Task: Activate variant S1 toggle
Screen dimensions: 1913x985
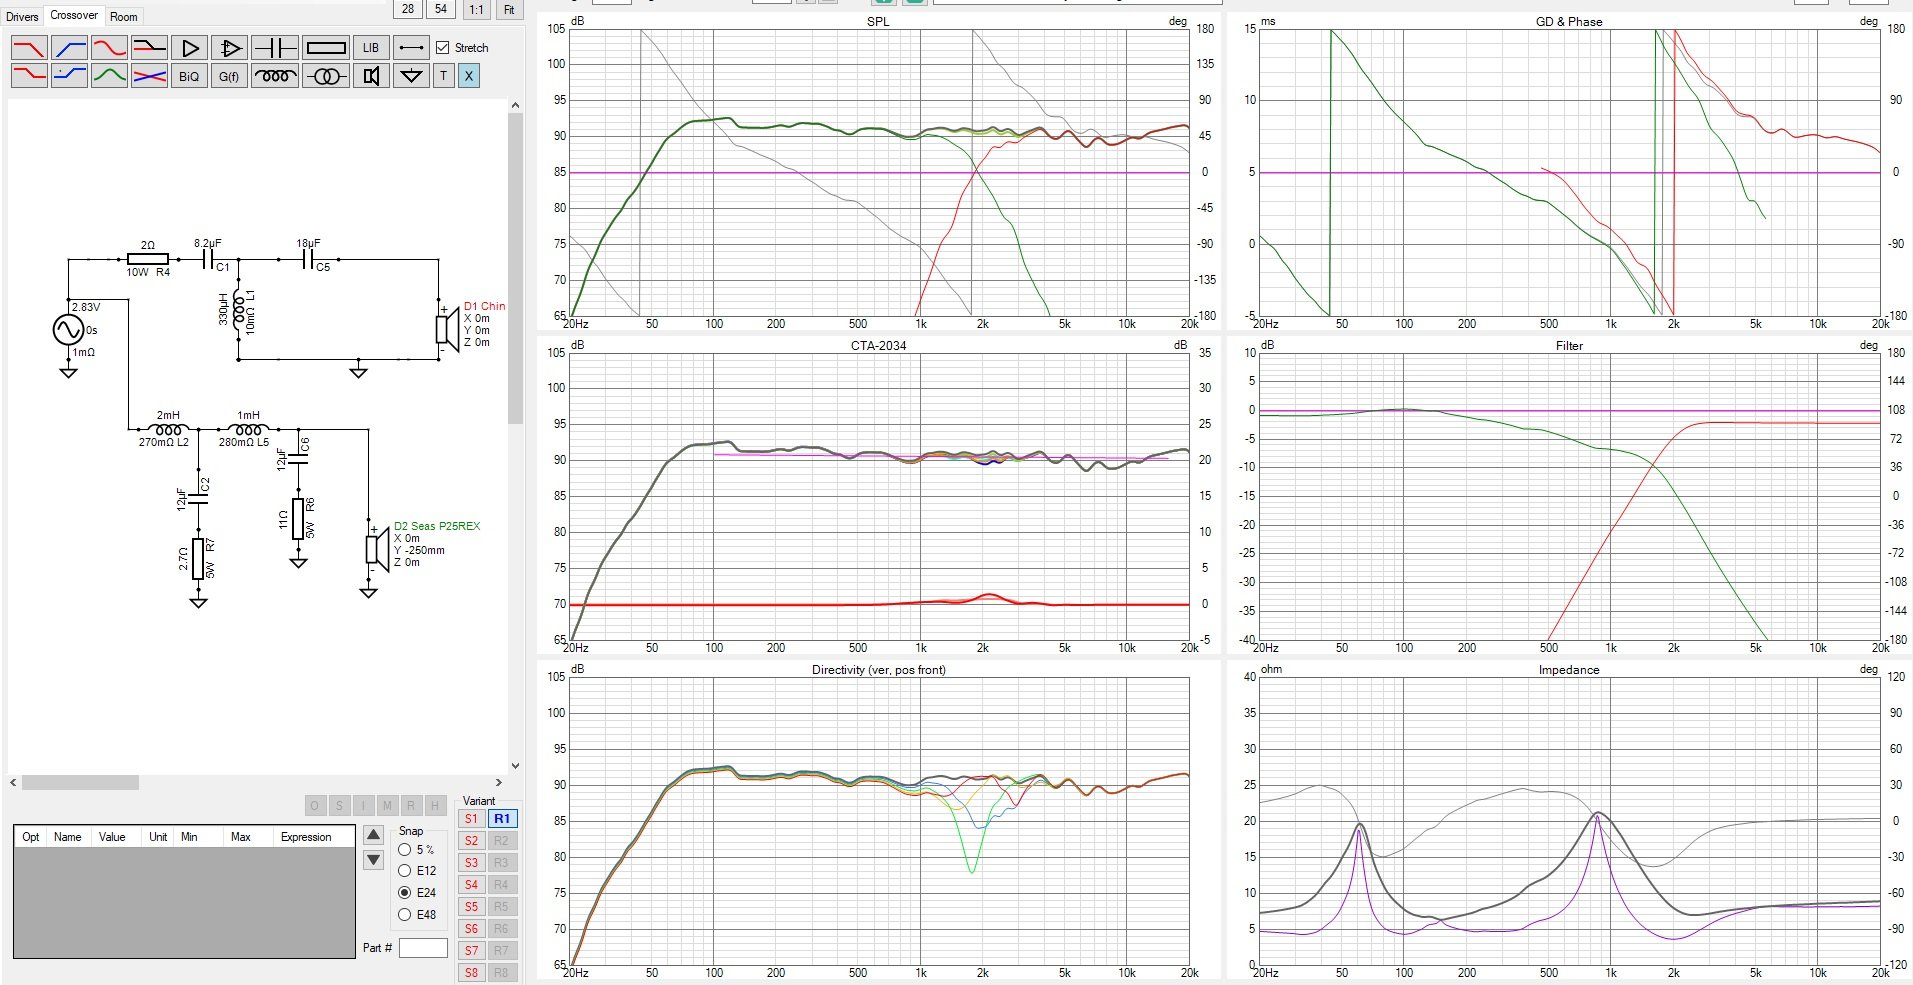Action: tap(471, 818)
